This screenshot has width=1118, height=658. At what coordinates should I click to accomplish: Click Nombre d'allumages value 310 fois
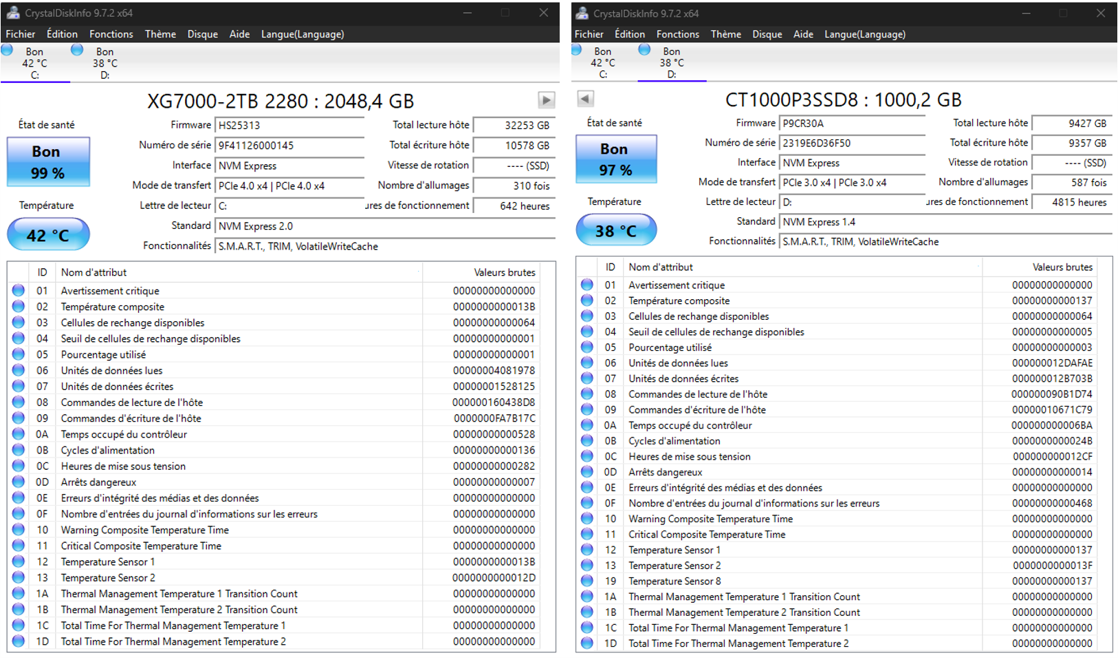coord(513,186)
